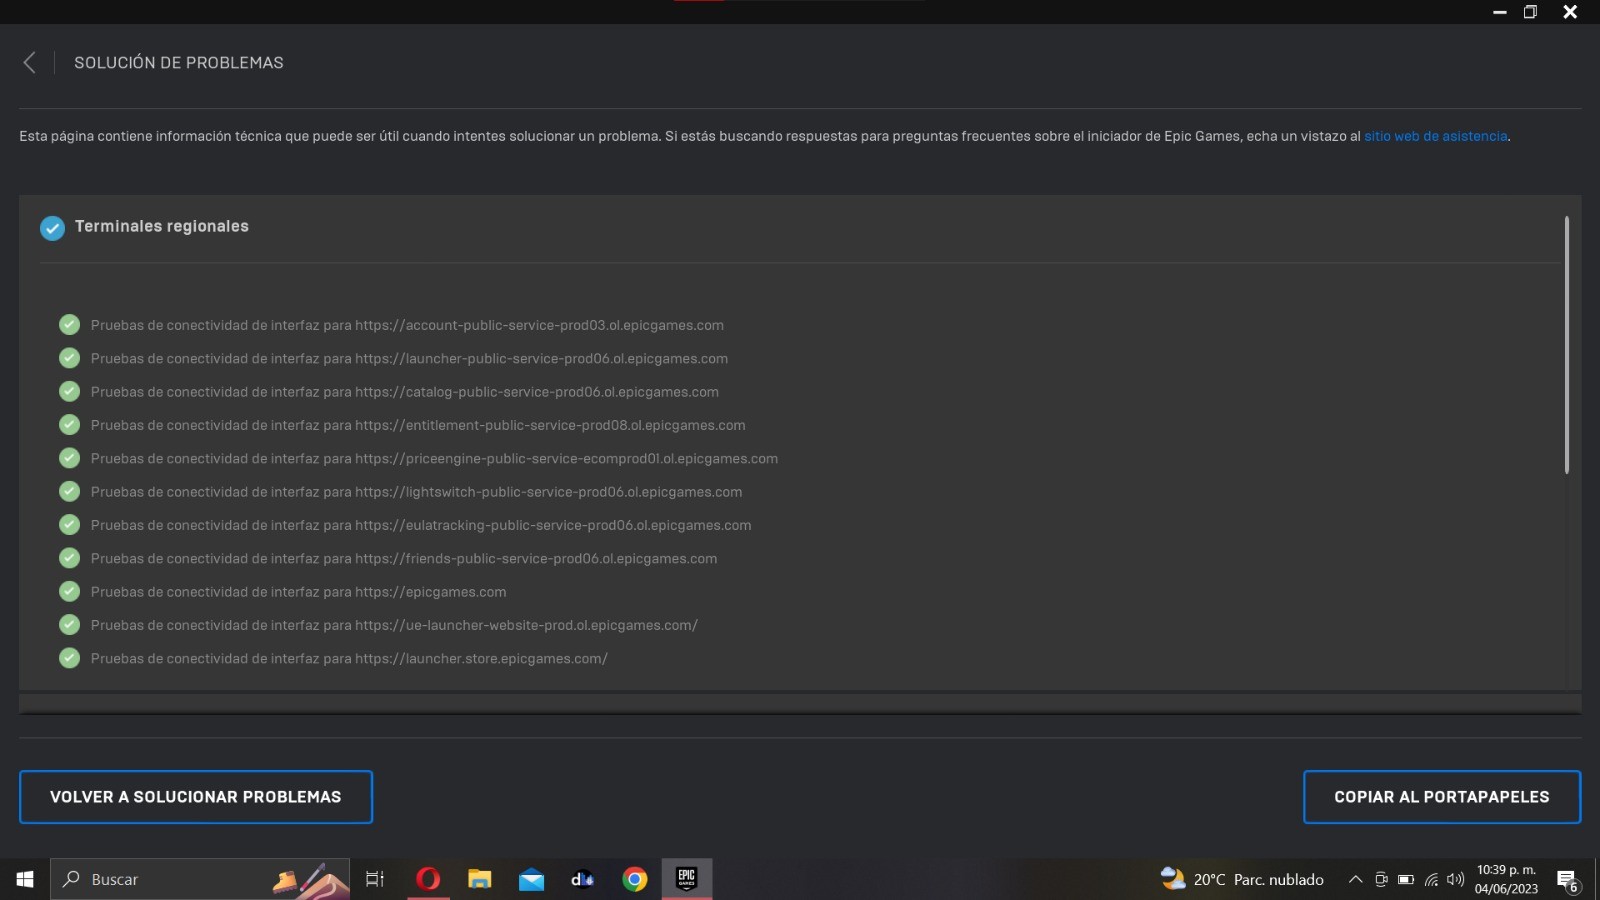Close the Epic Games Launcher window

coord(1570,12)
